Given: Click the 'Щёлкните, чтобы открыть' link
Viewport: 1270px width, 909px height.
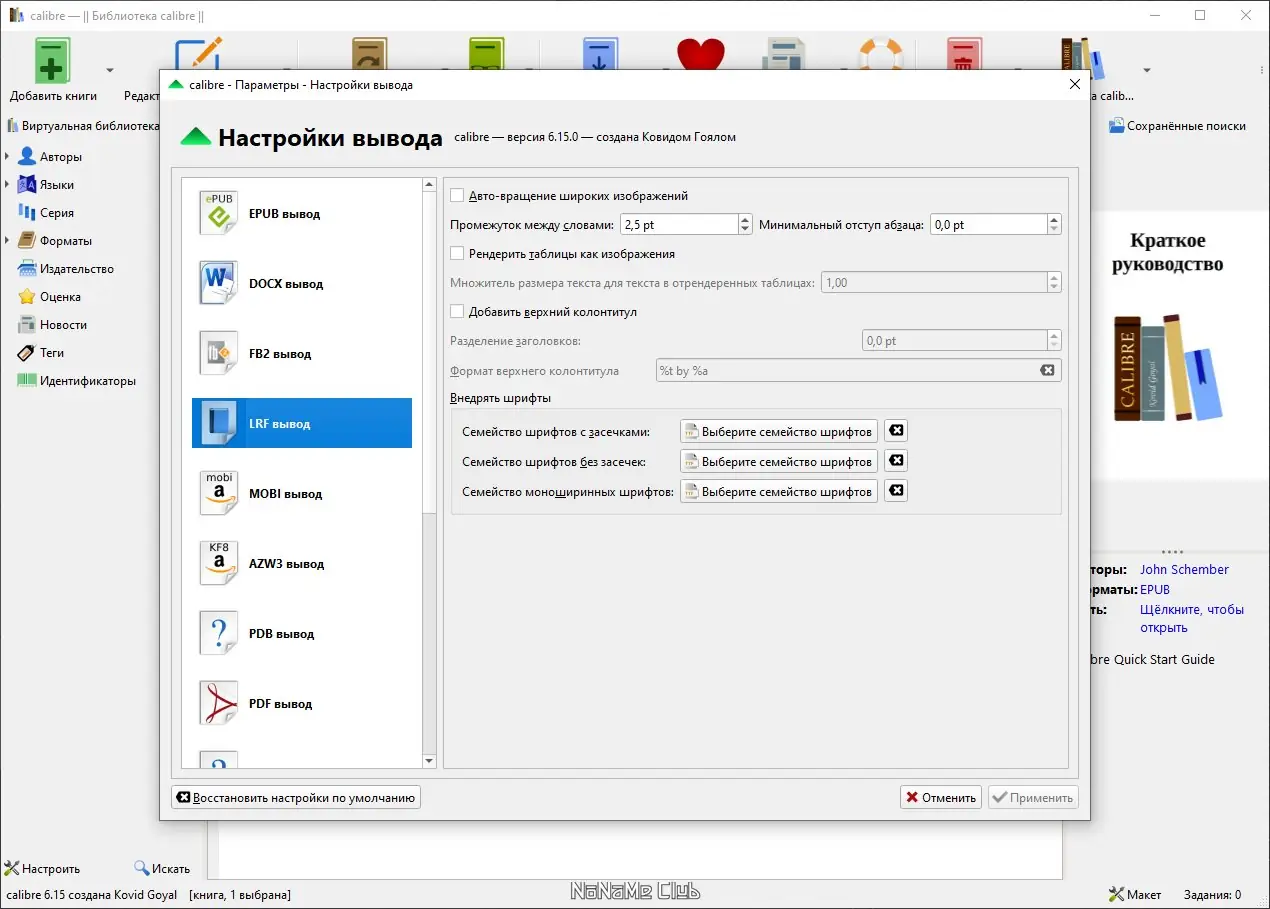Looking at the screenshot, I should coord(1192,618).
